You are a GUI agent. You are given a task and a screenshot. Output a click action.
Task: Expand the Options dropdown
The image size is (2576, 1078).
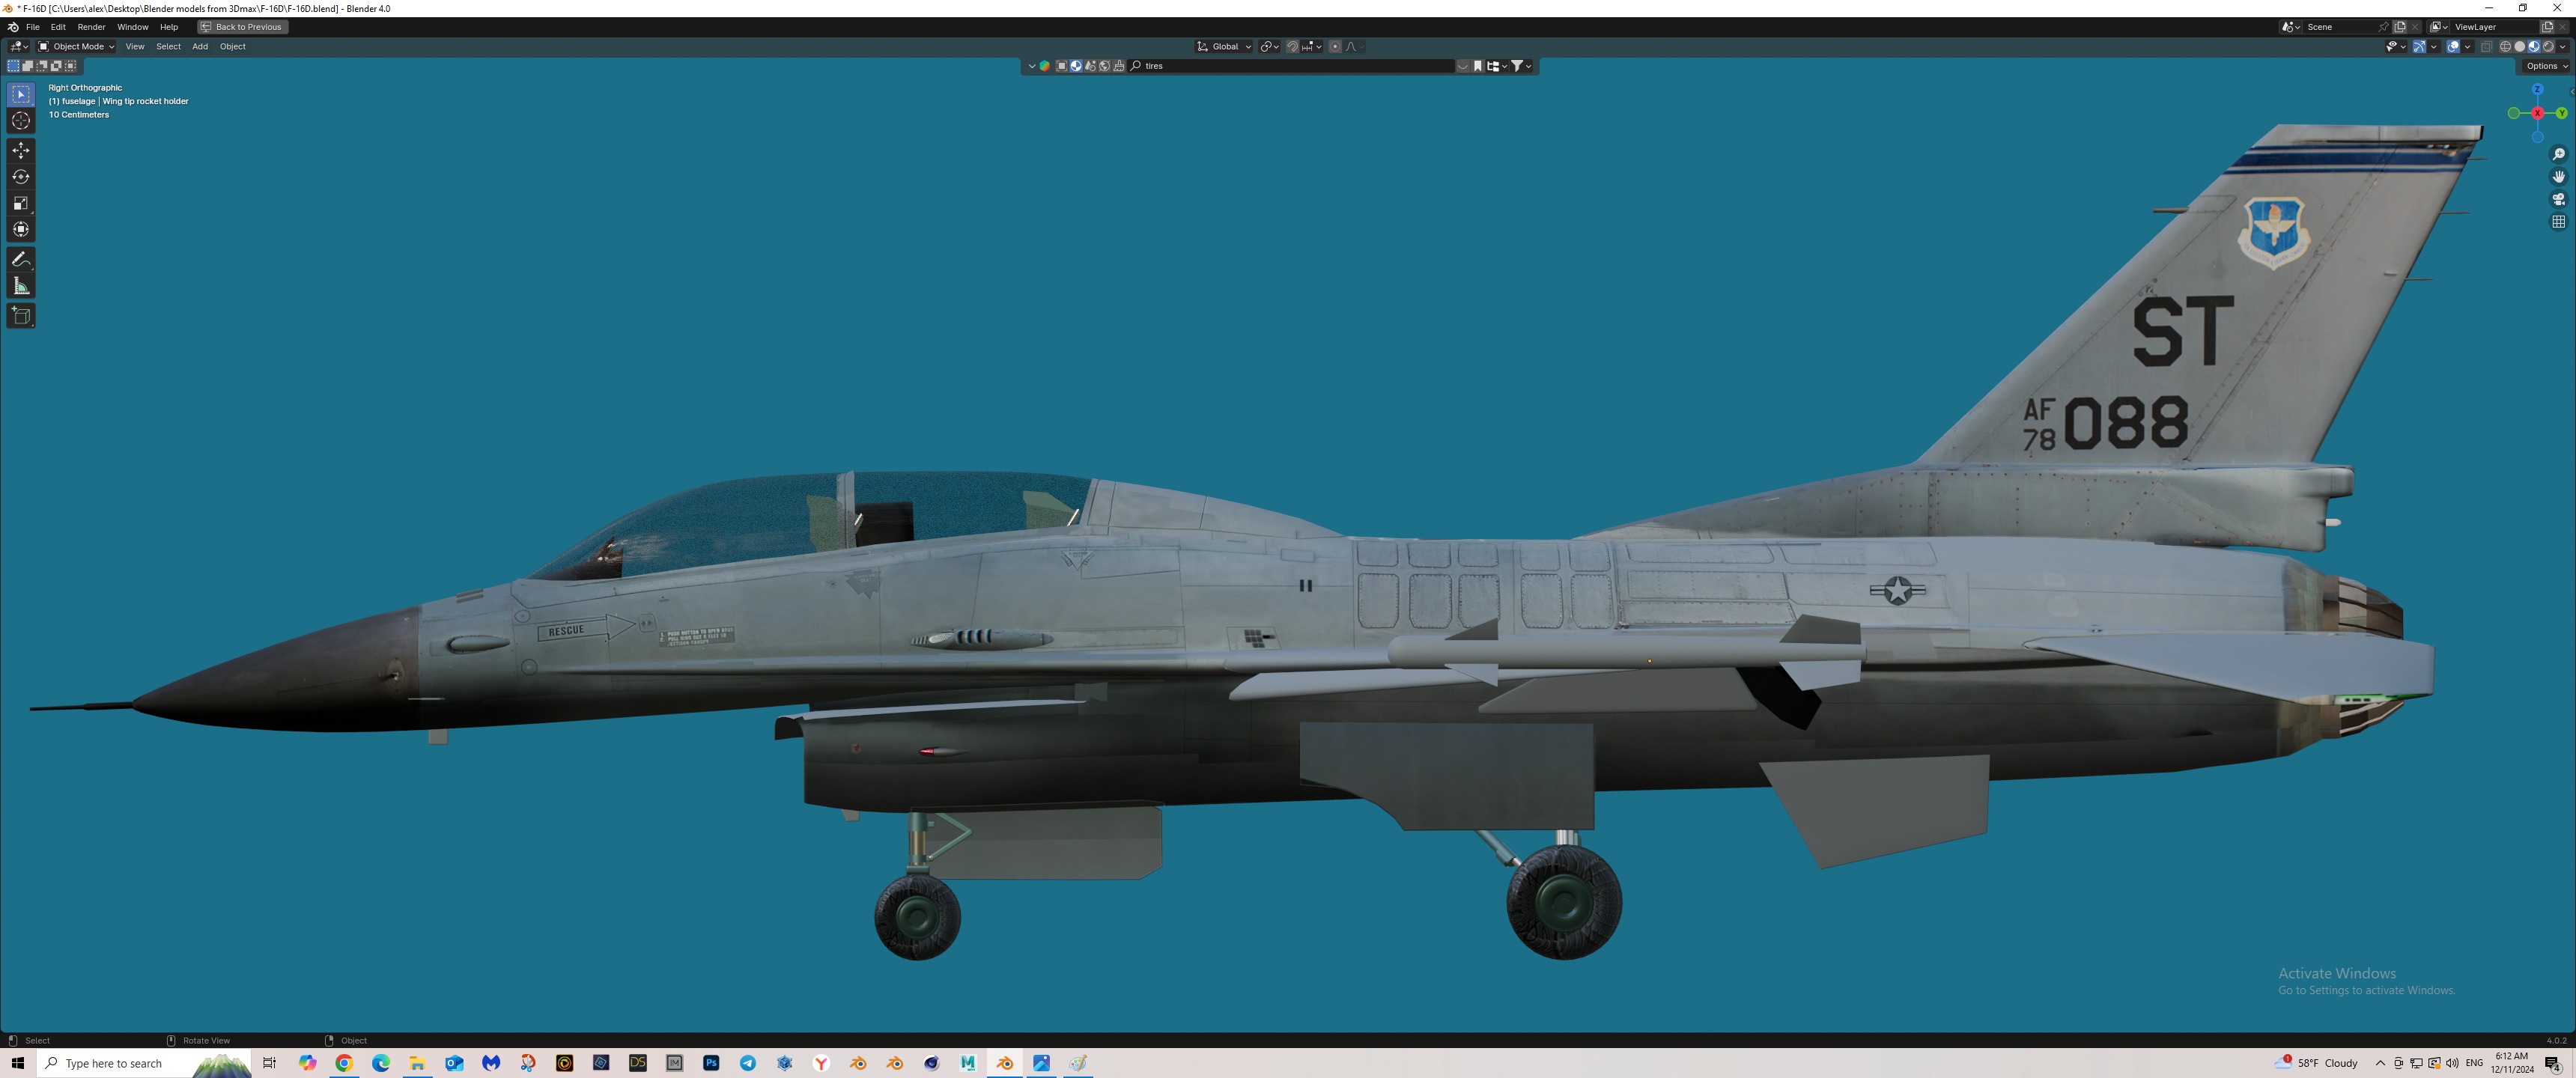pyautogui.click(x=2547, y=67)
